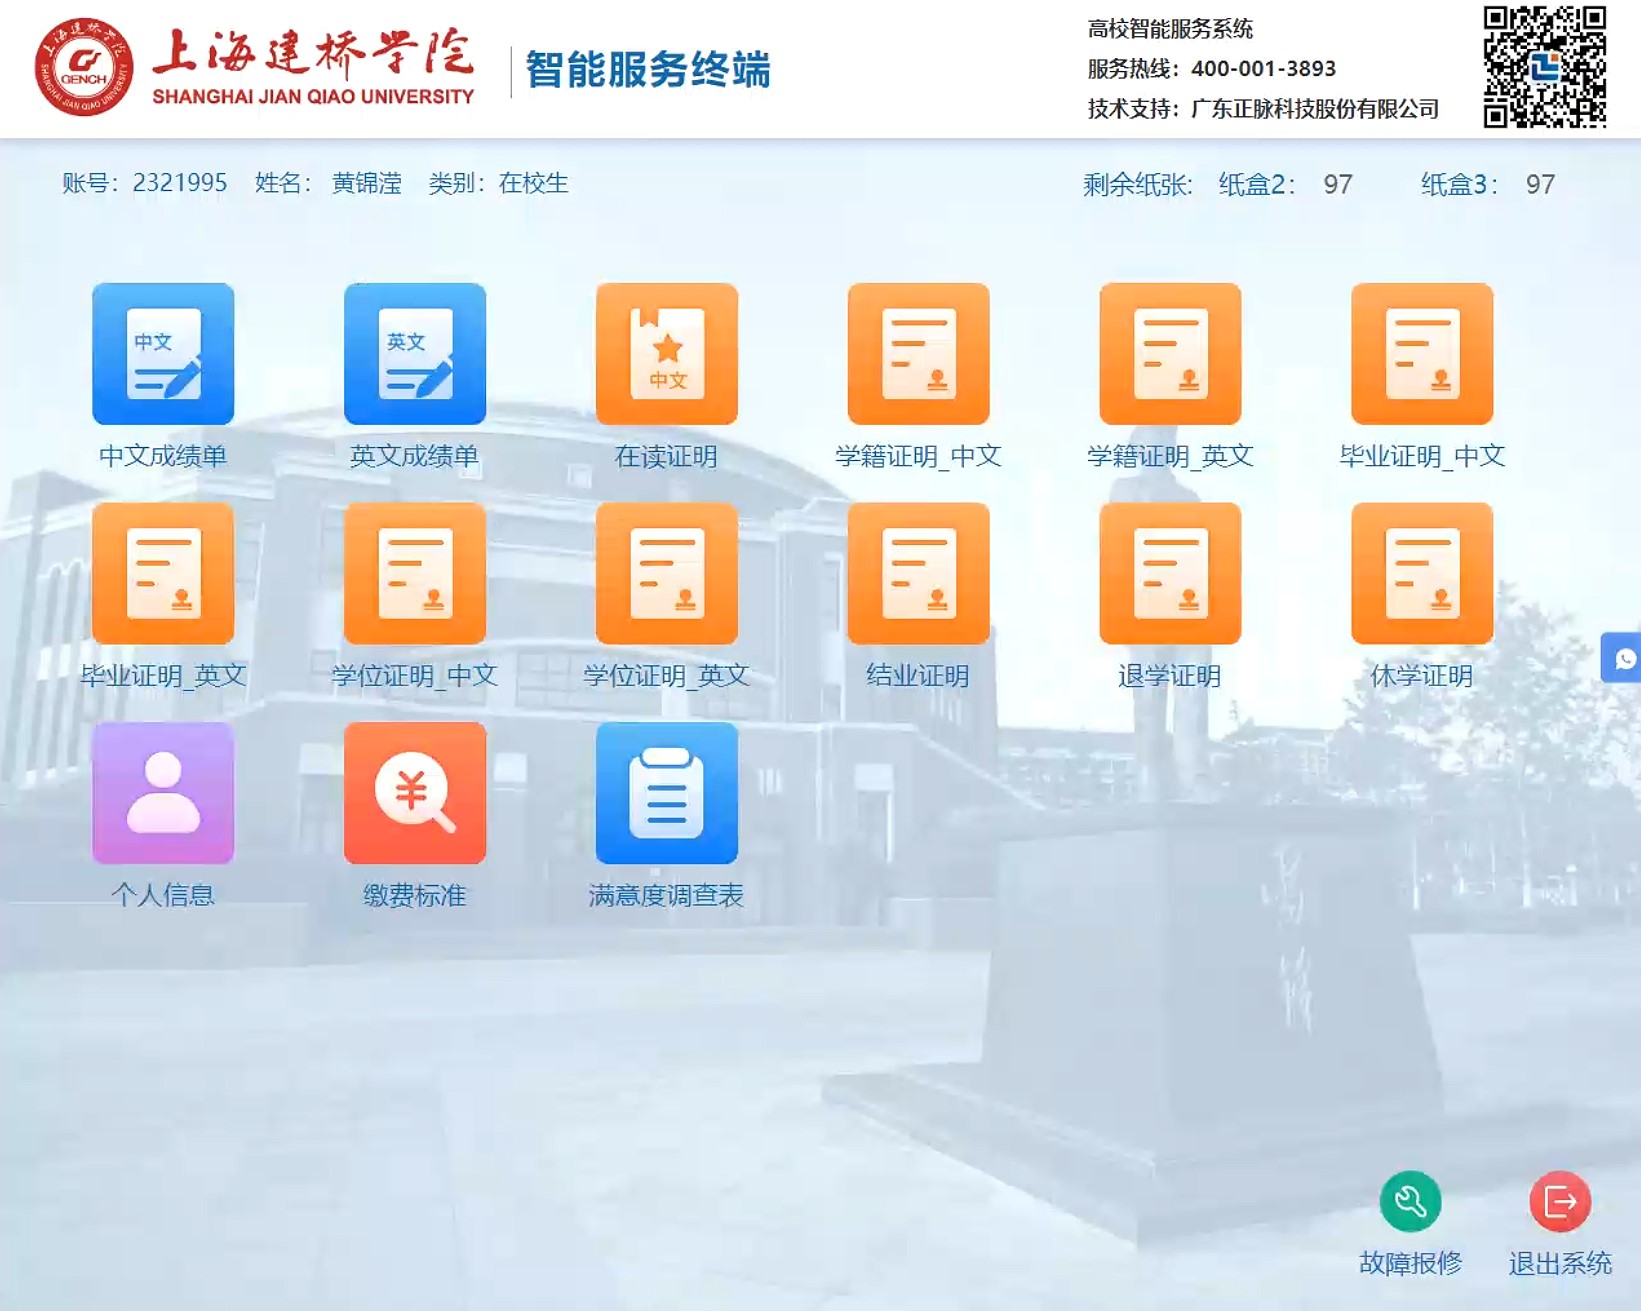1641x1311 pixels.
Task: Choose the 退学证明 icon
Action: coord(1170,574)
